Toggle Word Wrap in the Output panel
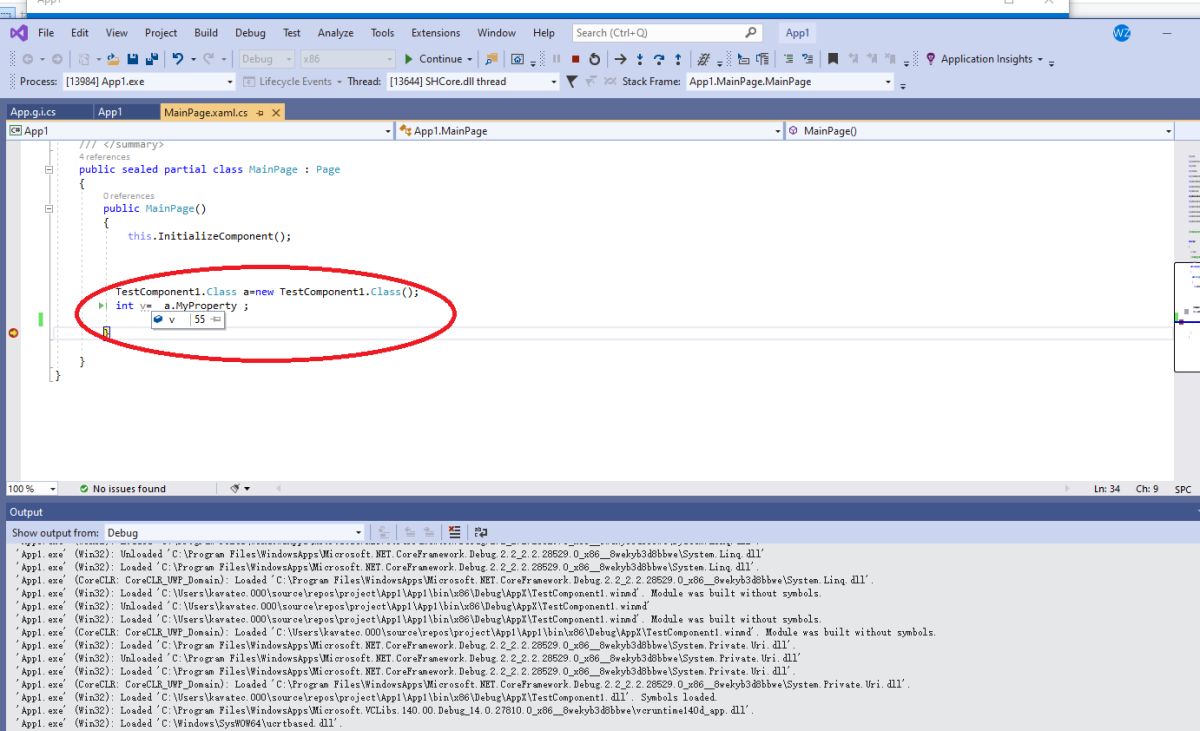The image size is (1200, 731). click(x=481, y=533)
